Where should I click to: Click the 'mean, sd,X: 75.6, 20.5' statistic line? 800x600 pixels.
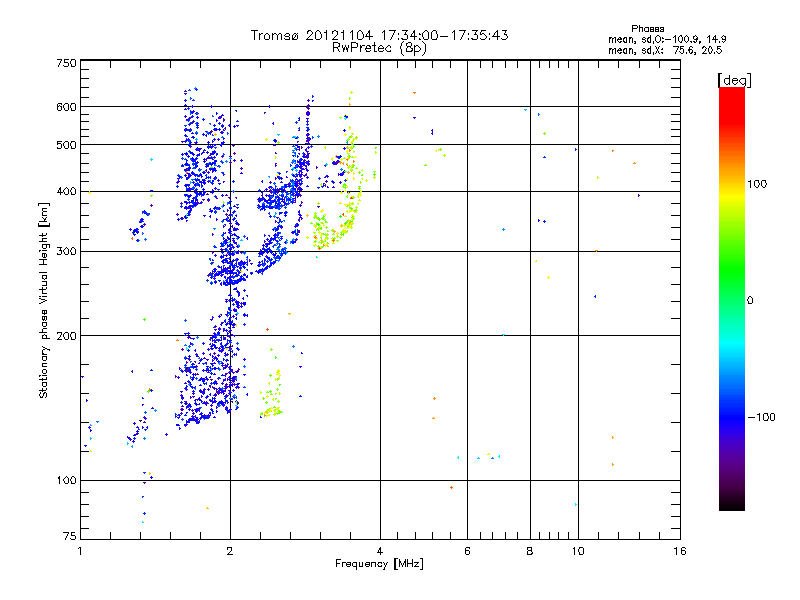(x=665, y=50)
